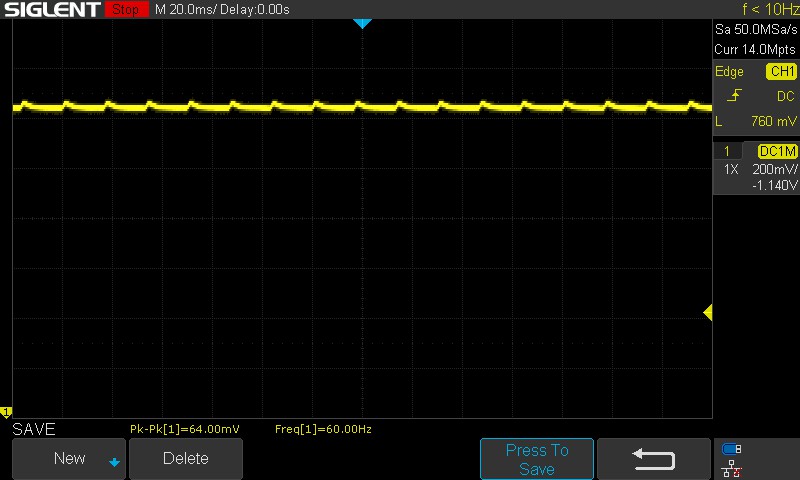
Task: Click the Delete button
Action: coord(185,459)
